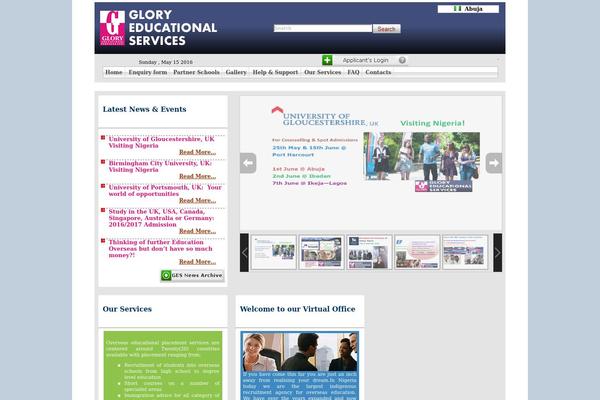Click the Our Services section heading
The width and height of the screenshot is (600, 400).
pyautogui.click(x=127, y=309)
